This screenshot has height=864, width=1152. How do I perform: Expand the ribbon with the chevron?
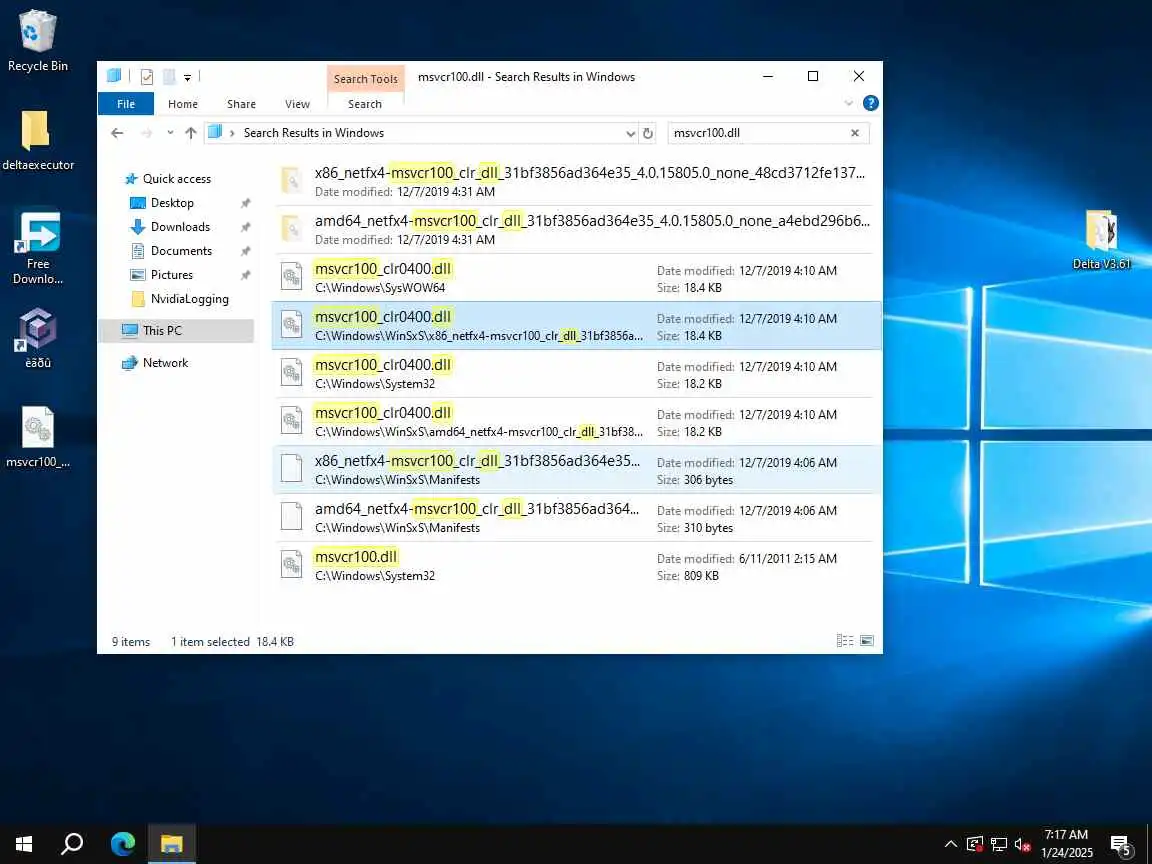(849, 104)
